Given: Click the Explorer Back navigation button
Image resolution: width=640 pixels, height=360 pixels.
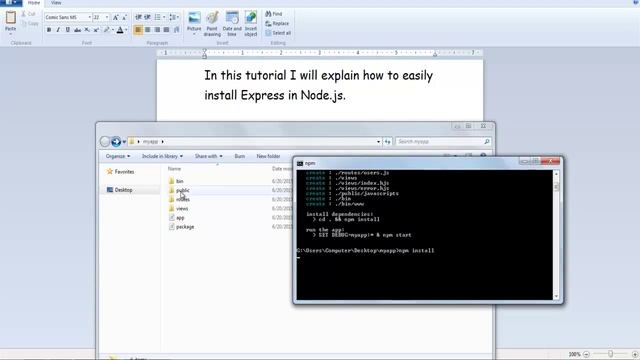Looking at the screenshot, I should (105, 142).
